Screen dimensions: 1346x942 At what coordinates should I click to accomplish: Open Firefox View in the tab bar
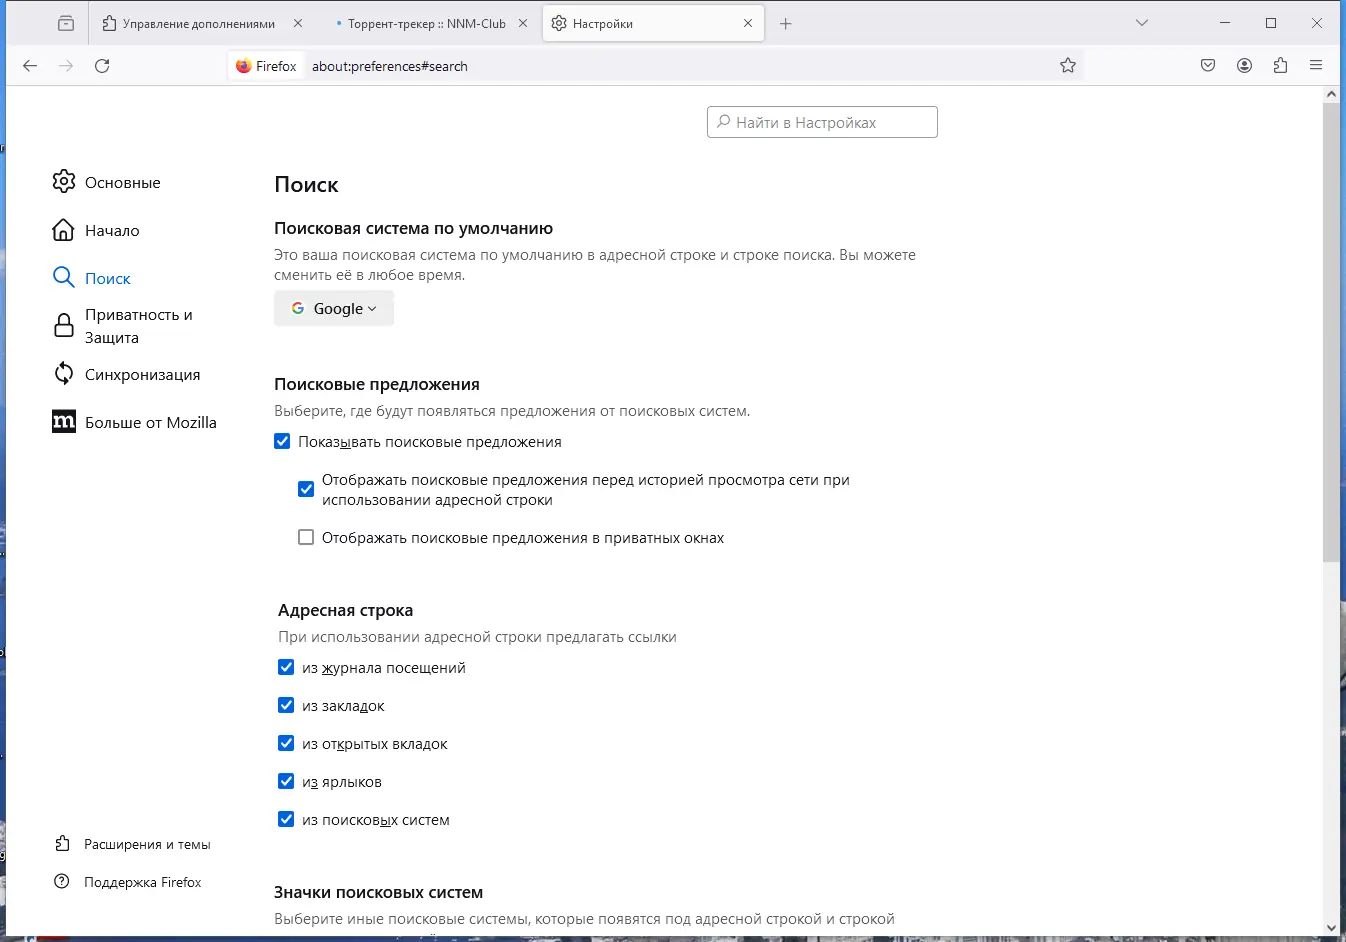pos(66,22)
